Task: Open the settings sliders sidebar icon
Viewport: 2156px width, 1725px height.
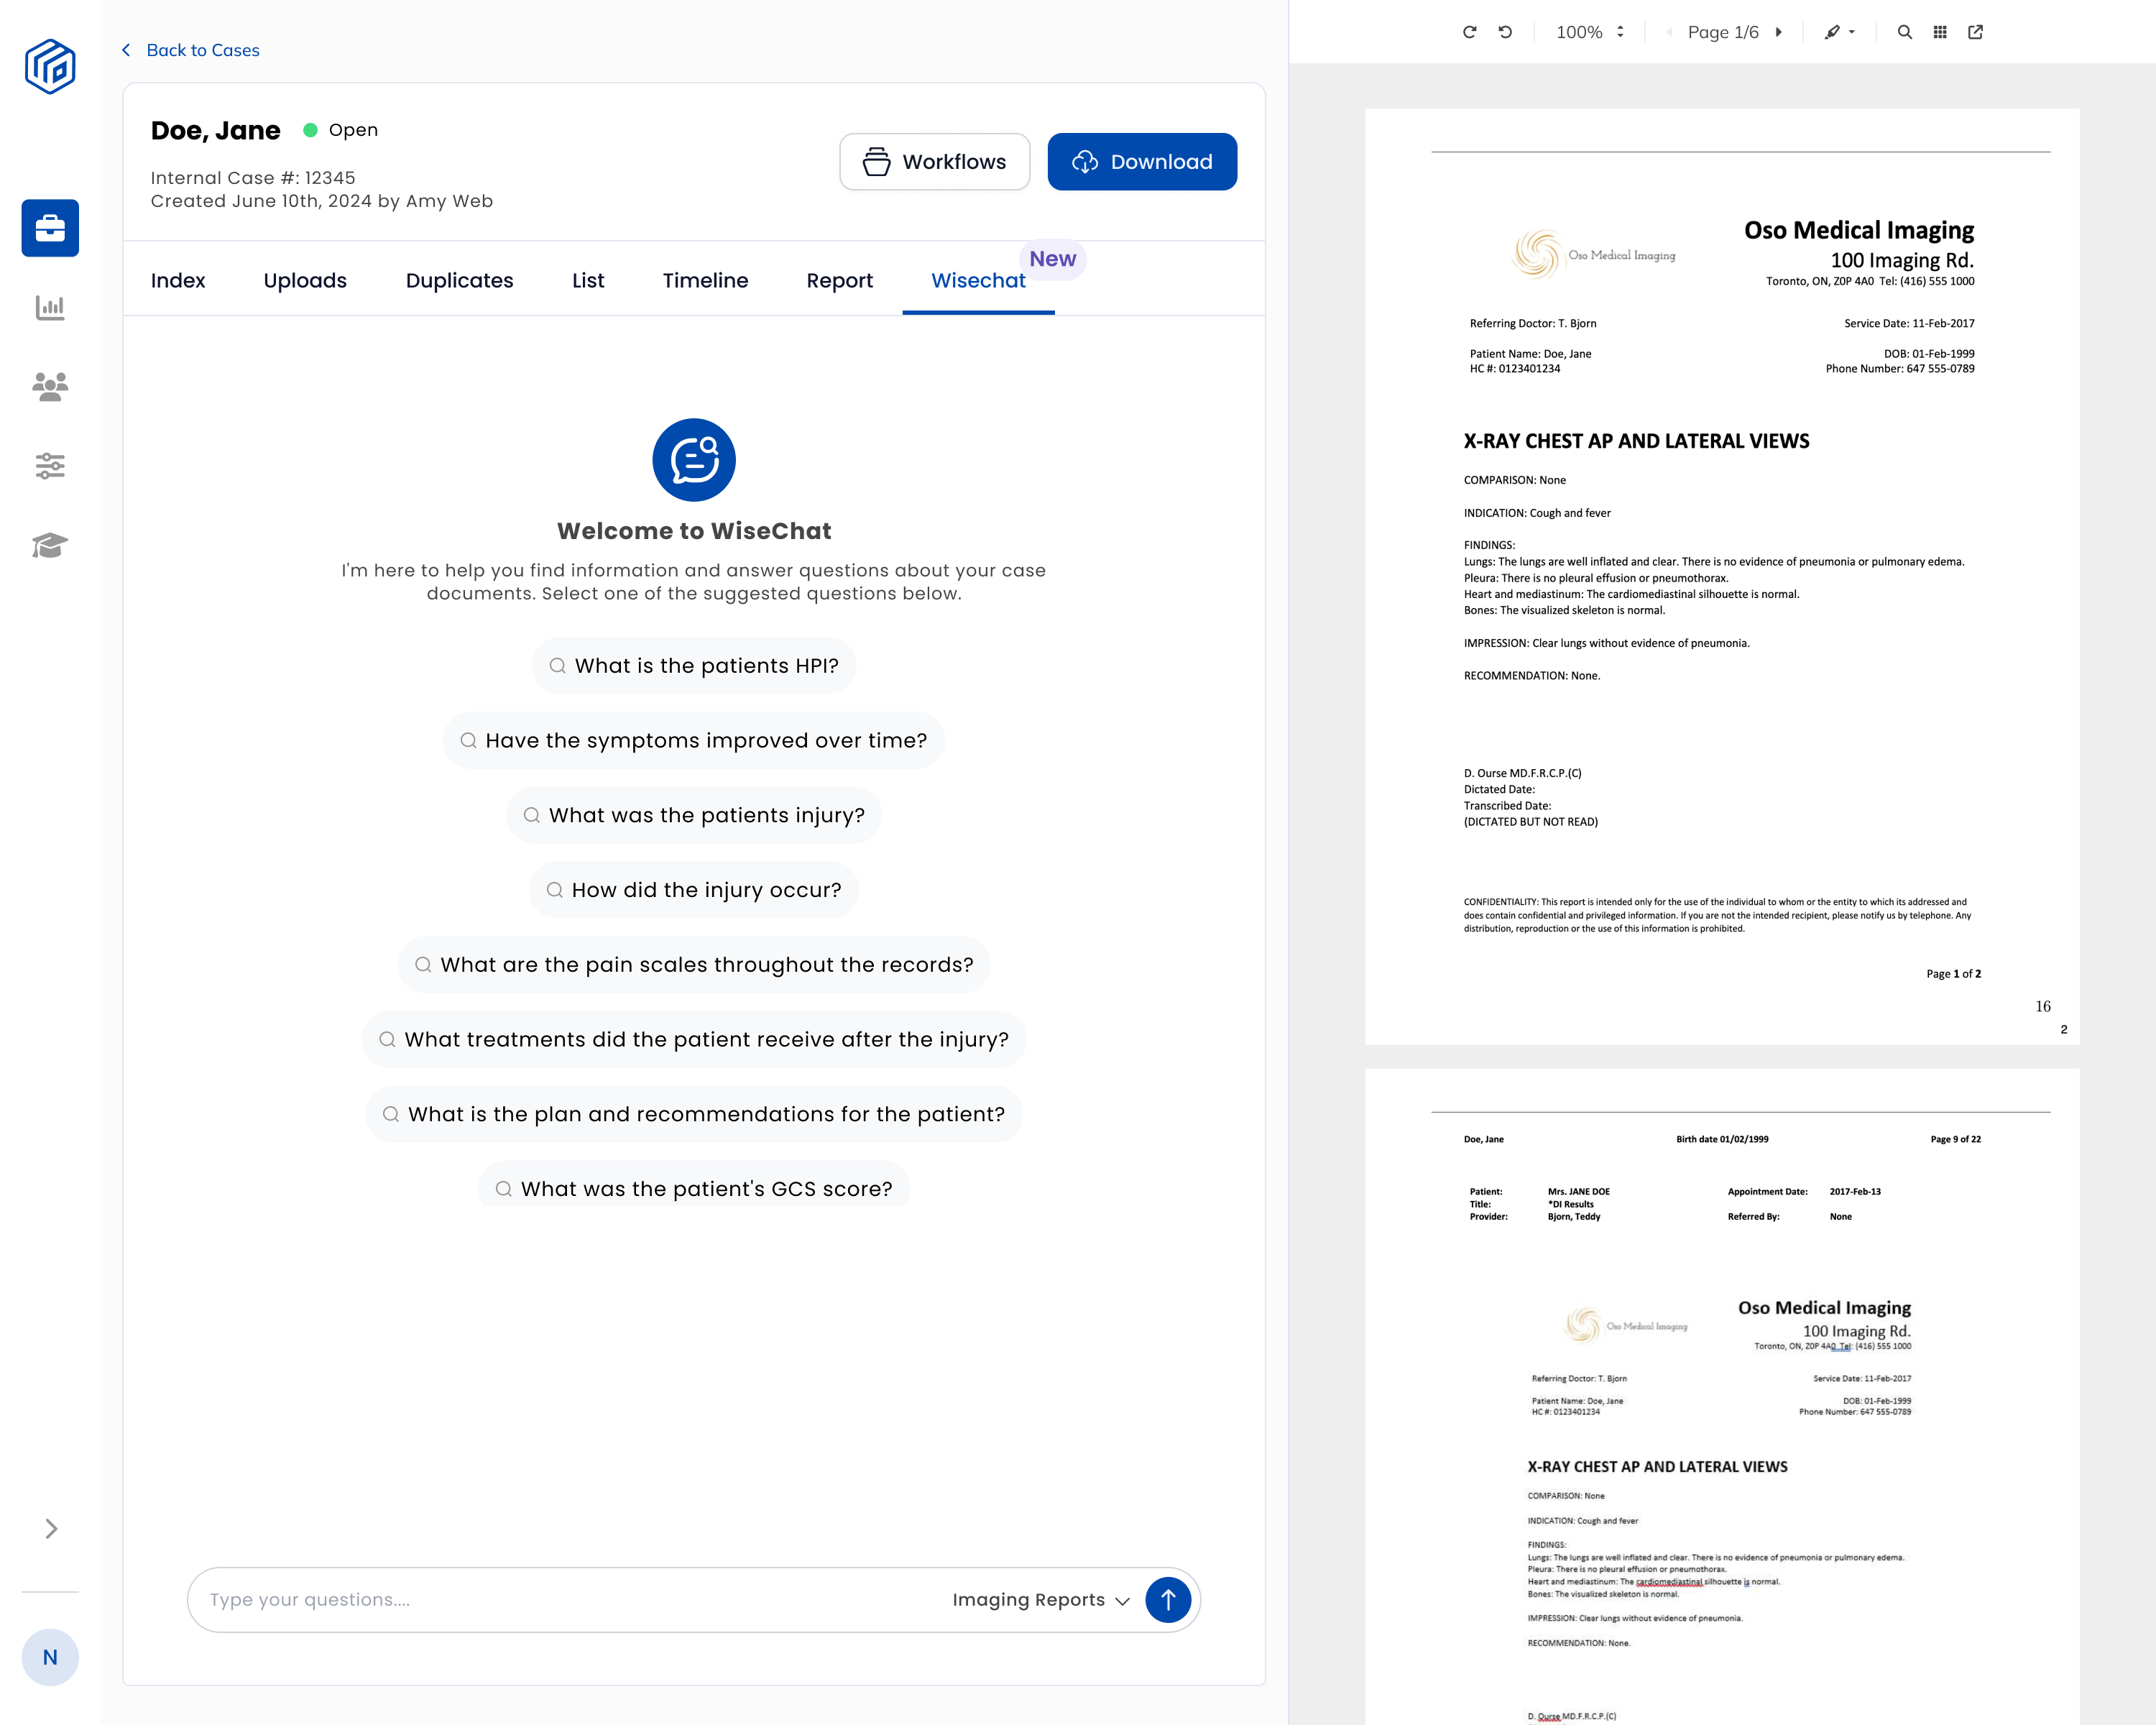Action: 50,466
